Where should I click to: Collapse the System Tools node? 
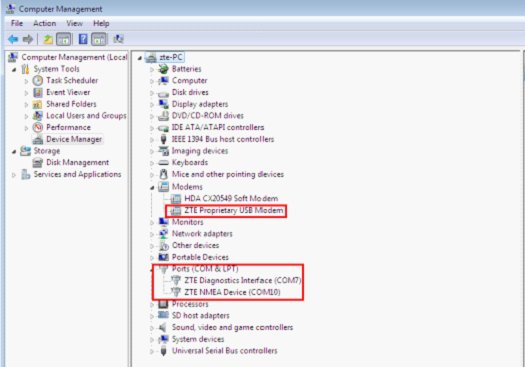[x=14, y=70]
